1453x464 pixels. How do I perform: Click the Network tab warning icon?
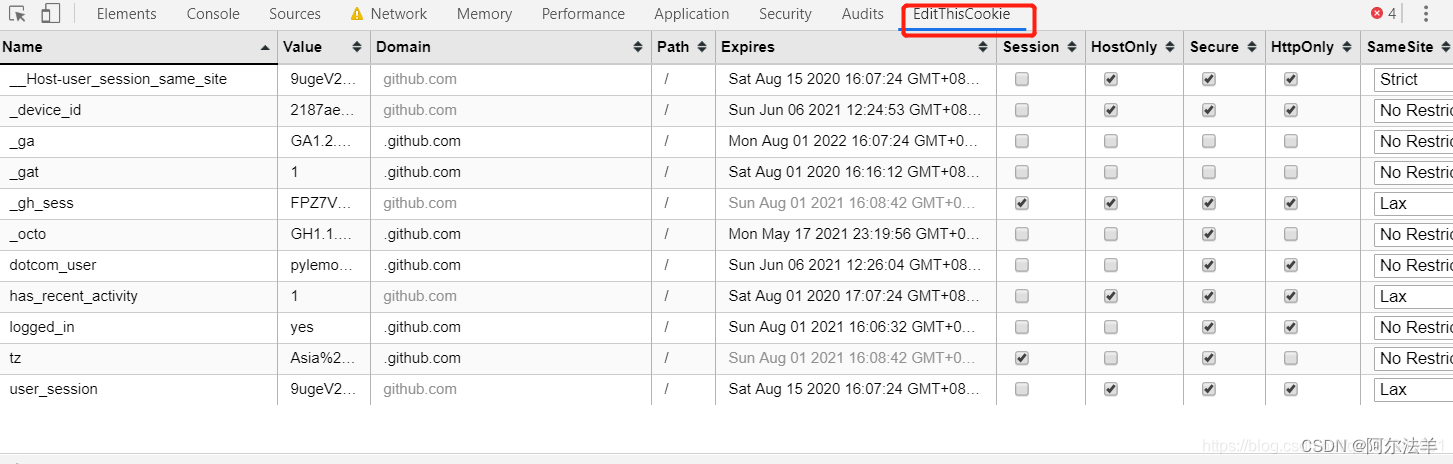[357, 15]
